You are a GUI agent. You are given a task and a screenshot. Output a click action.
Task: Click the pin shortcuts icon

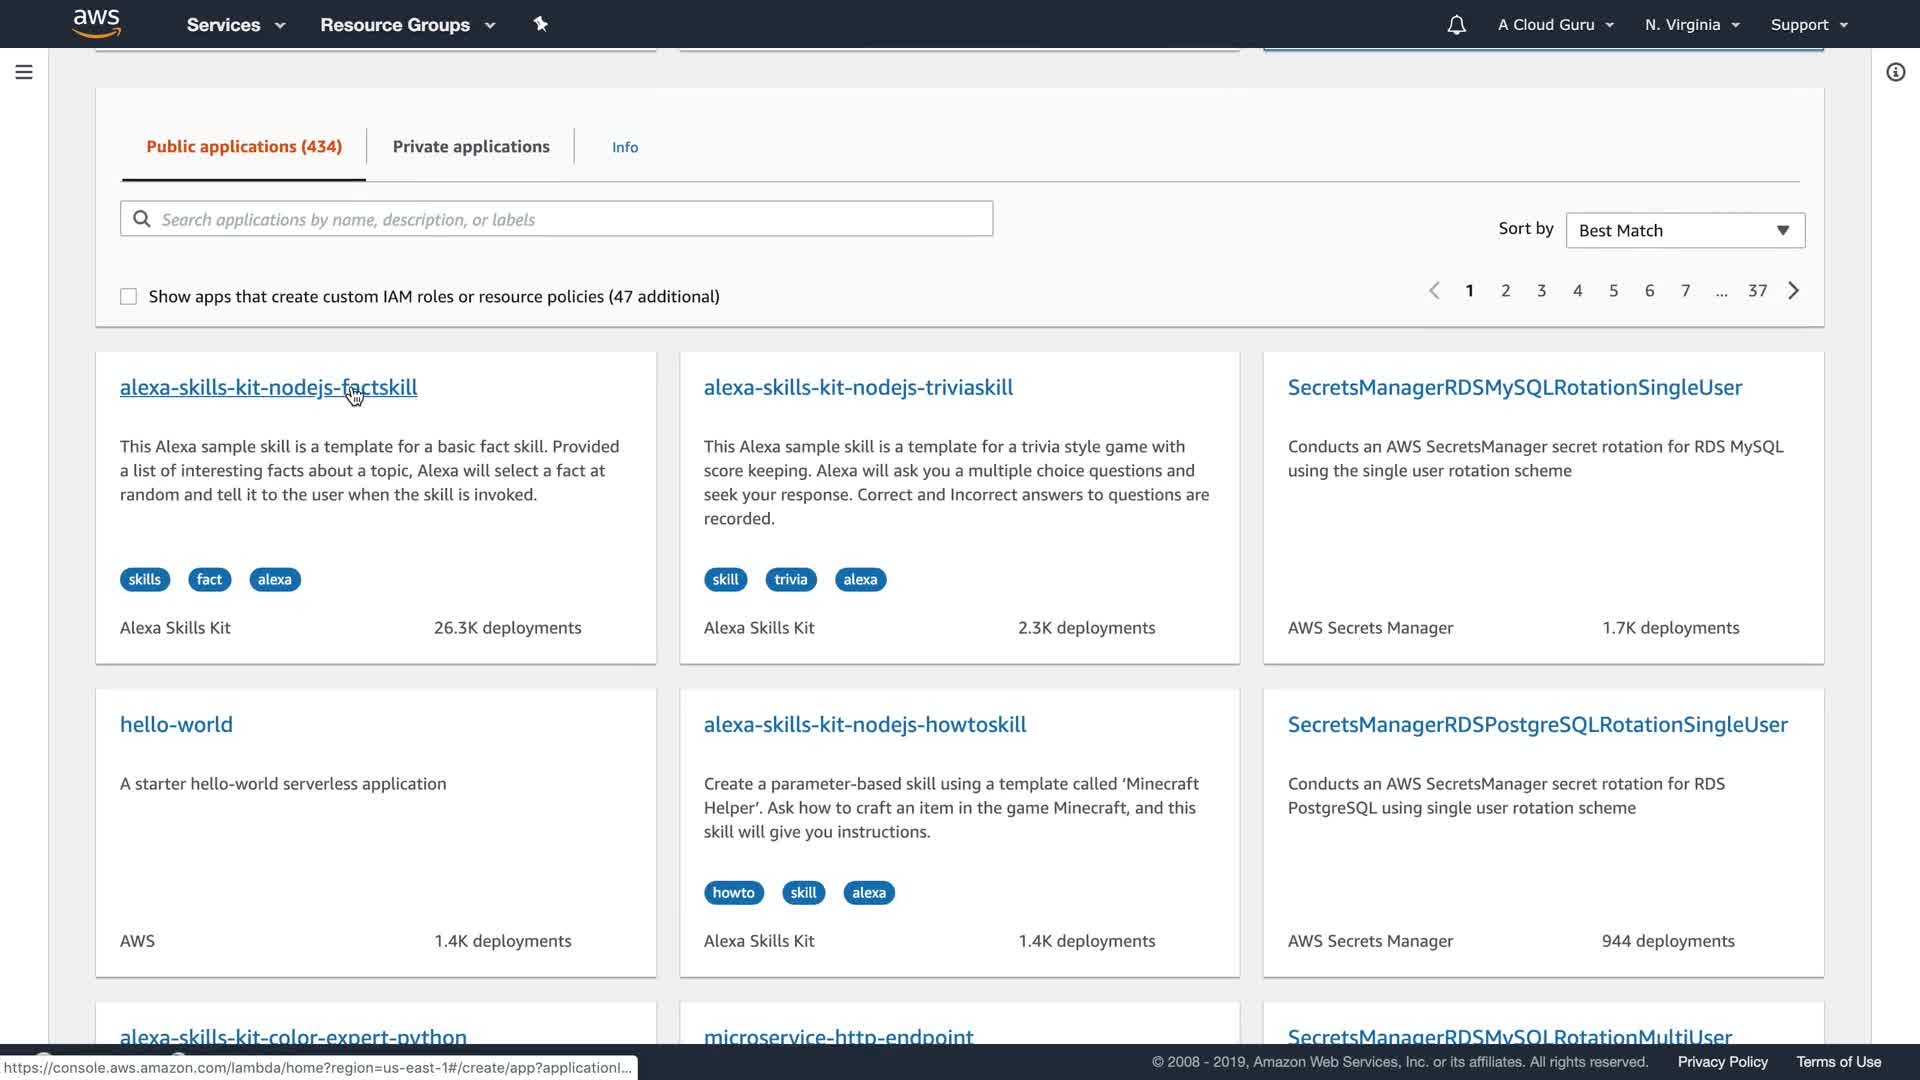coord(540,24)
